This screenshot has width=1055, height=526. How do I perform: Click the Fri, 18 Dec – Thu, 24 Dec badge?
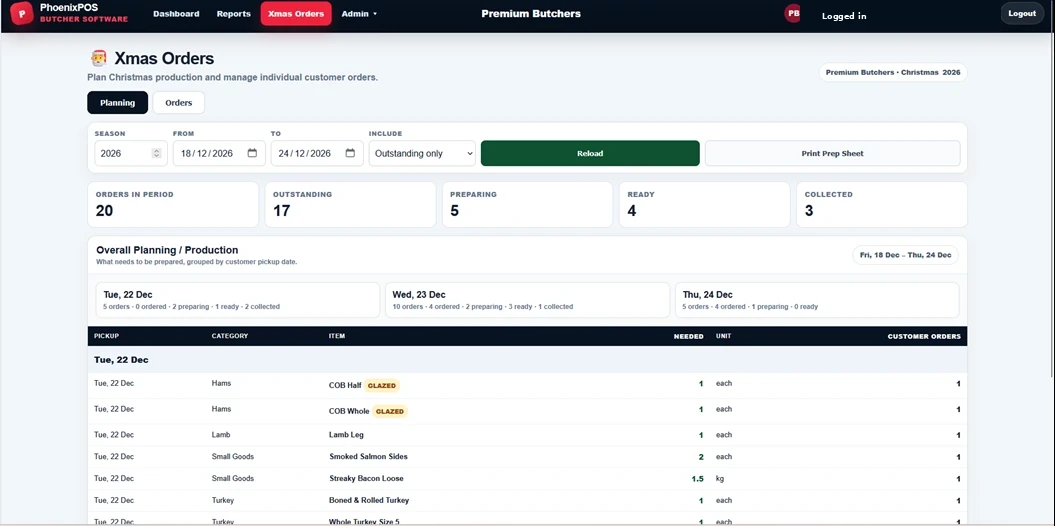click(905, 255)
